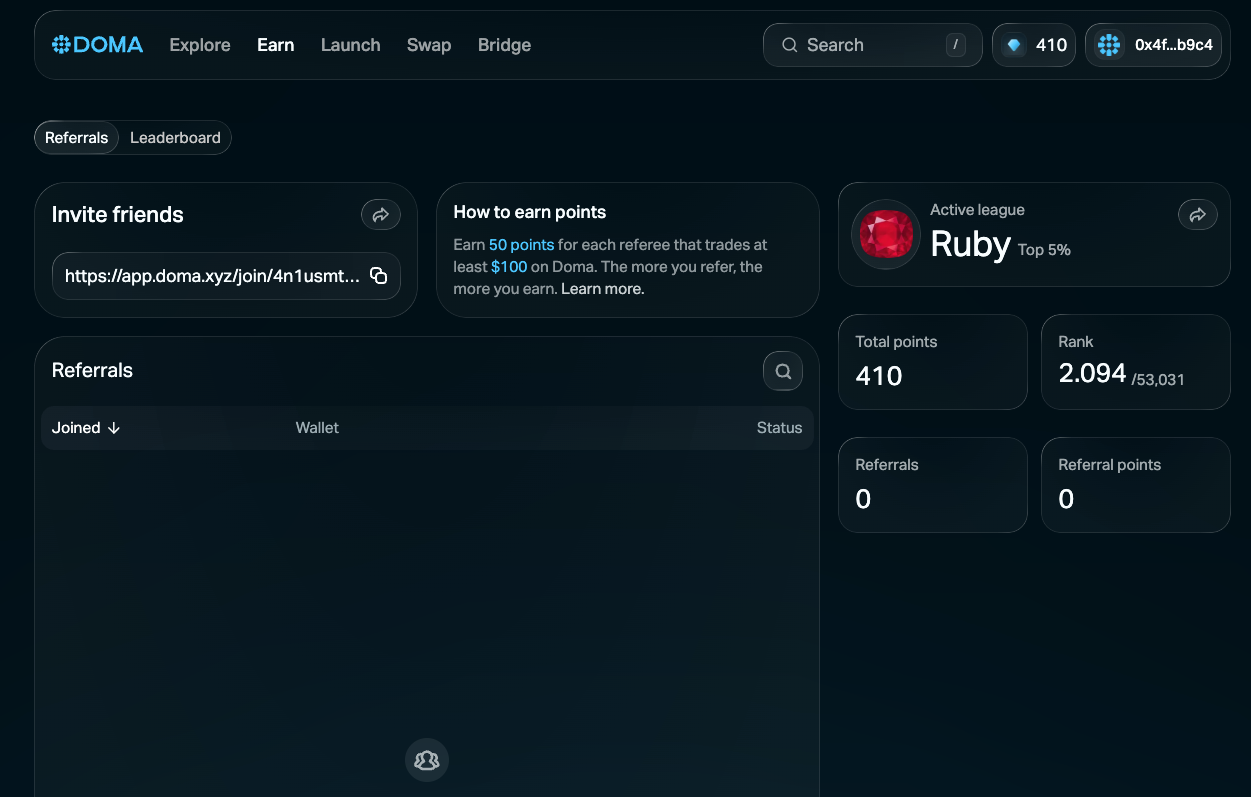1251x797 pixels.
Task: Share the Active league Ruby card
Action: pos(1197,214)
